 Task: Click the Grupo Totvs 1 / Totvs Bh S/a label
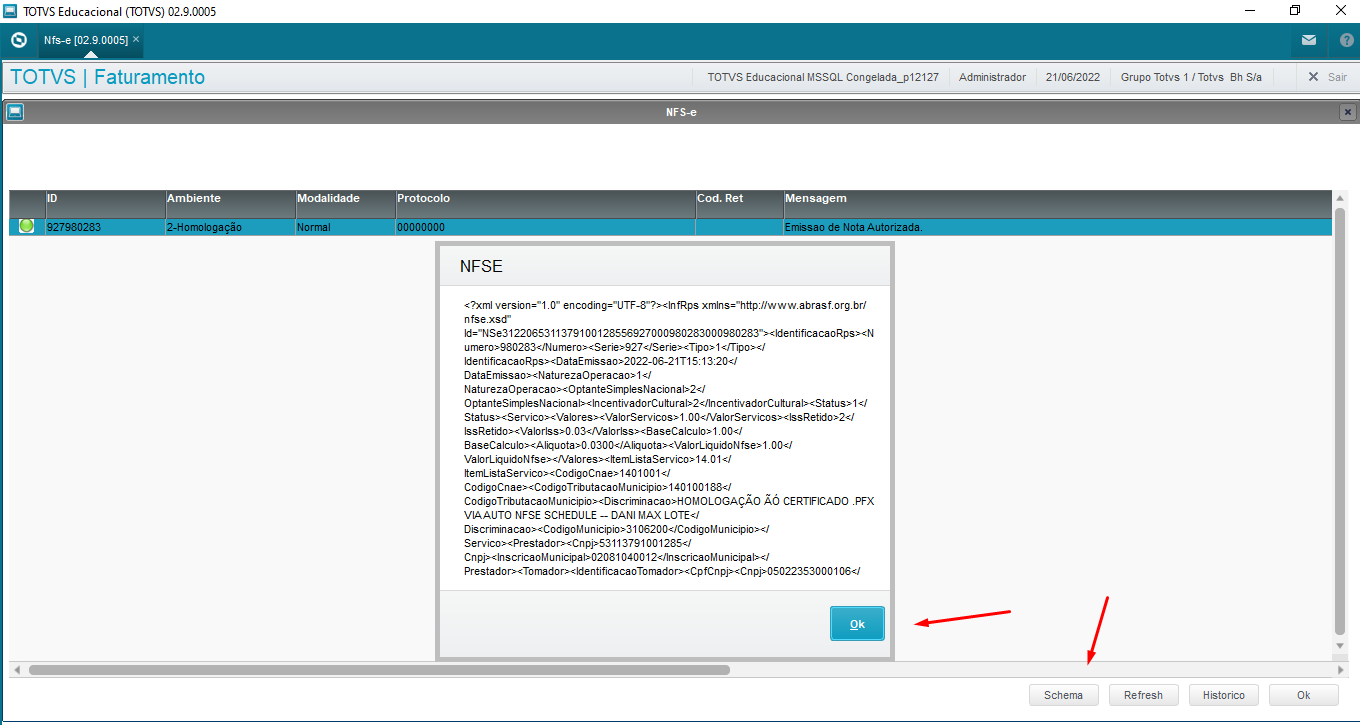[x=1191, y=77]
